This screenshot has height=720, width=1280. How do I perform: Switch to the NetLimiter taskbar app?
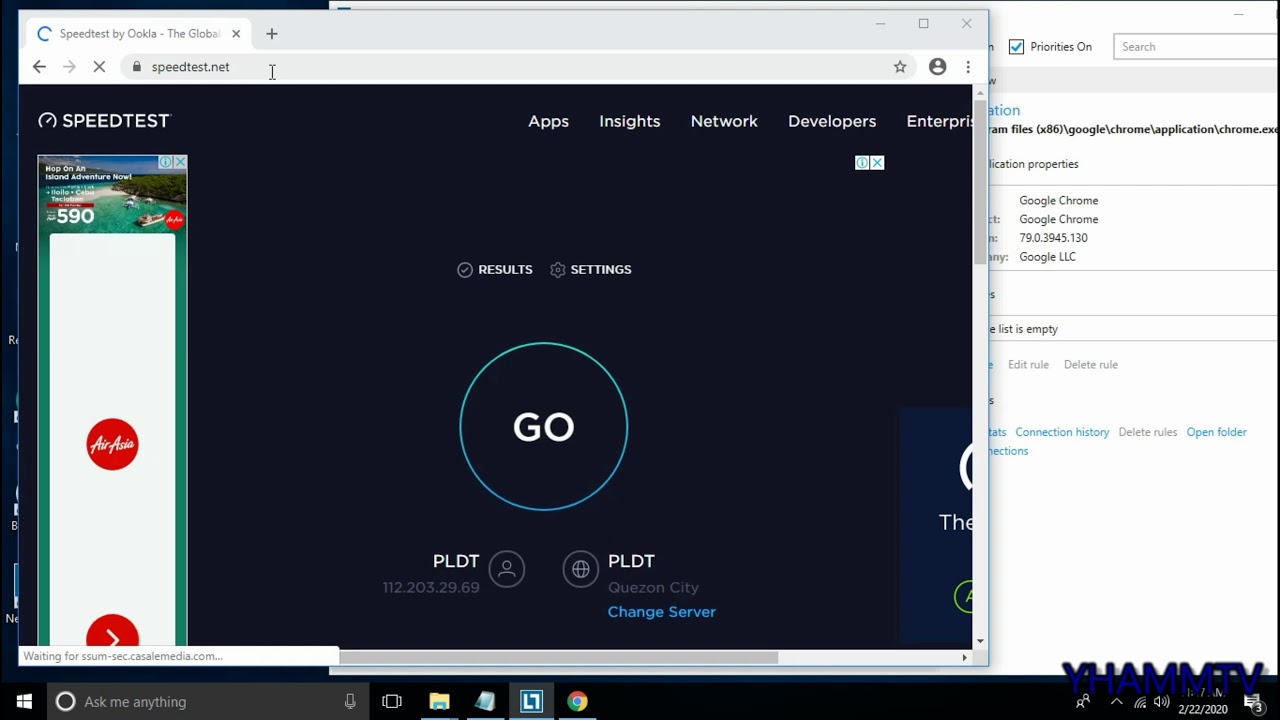point(531,702)
